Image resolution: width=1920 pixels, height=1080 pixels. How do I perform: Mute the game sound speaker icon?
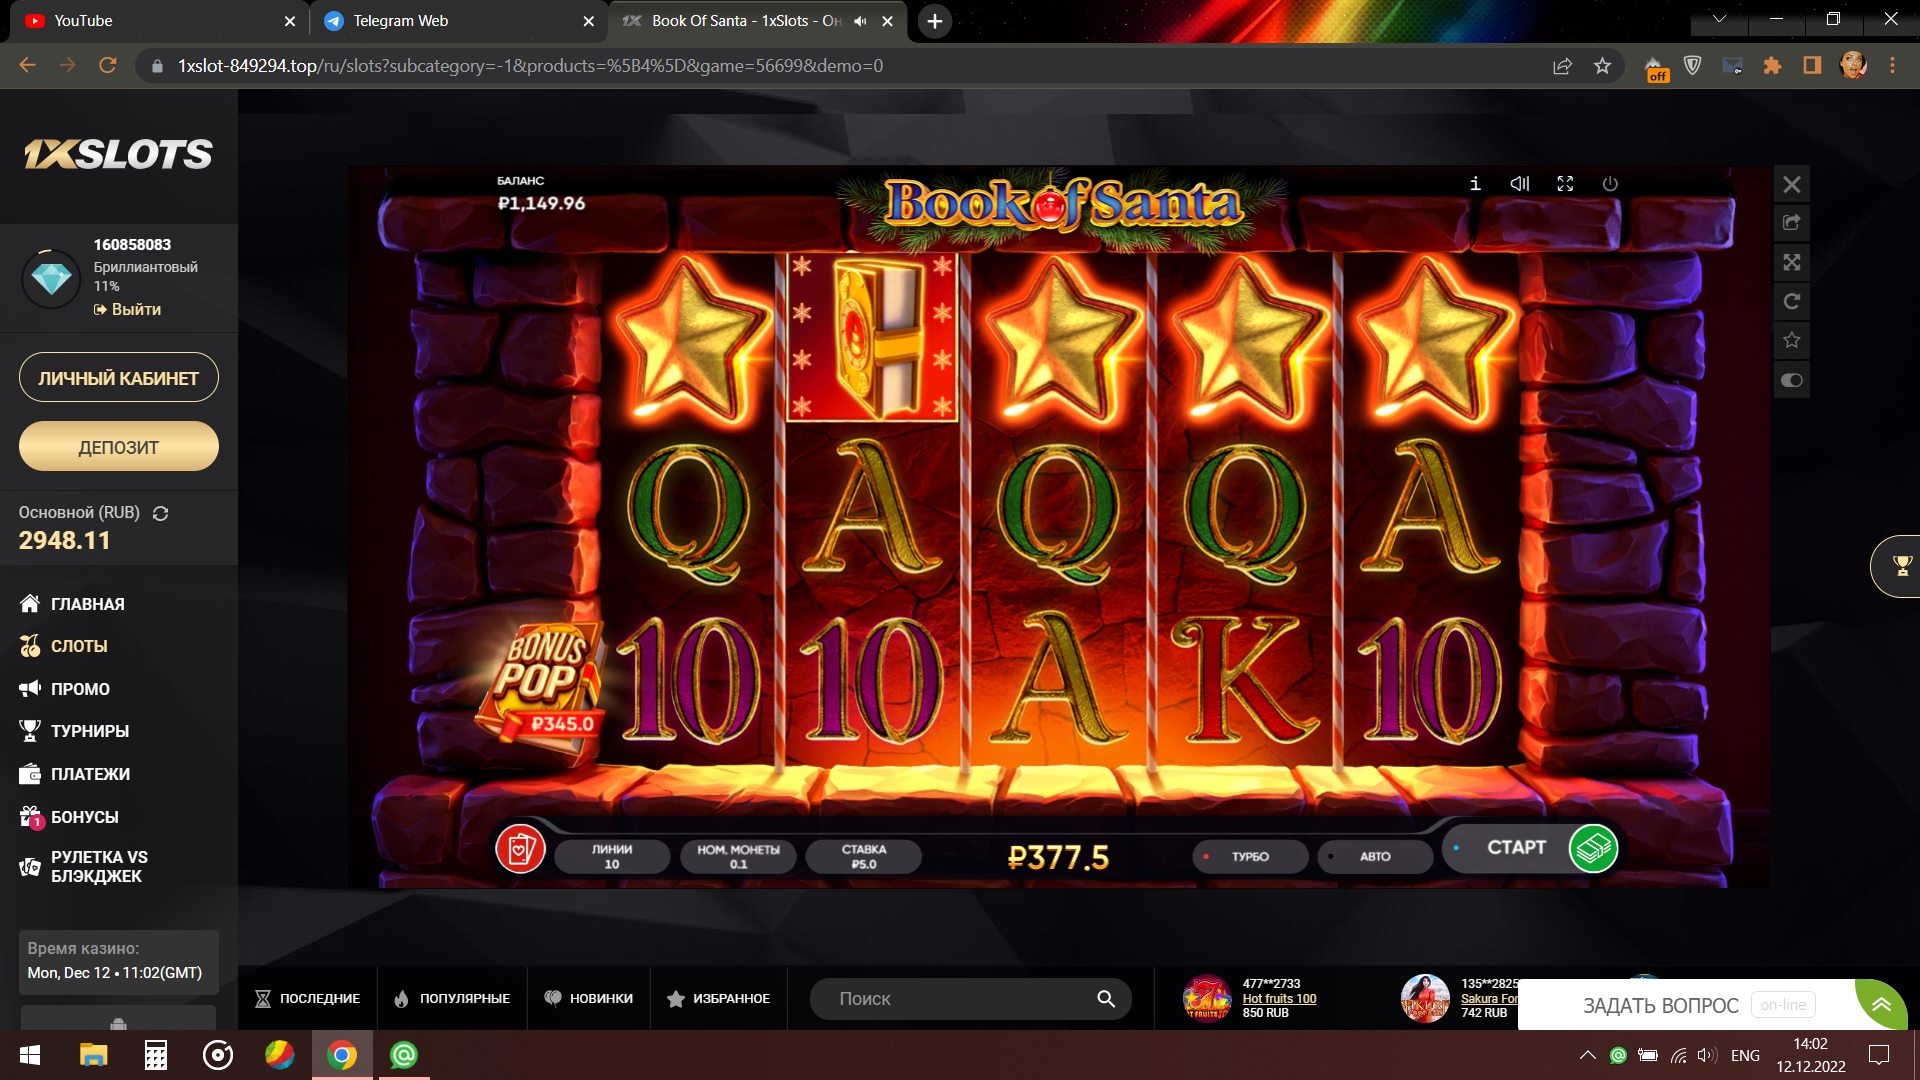pyautogui.click(x=1520, y=184)
